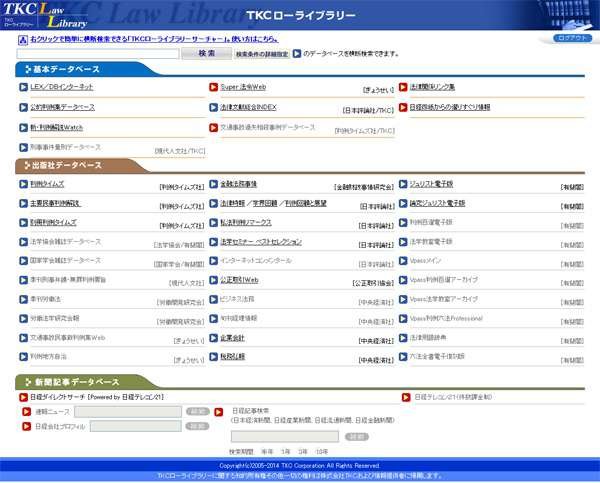Click the ログアウト button
This screenshot has width=600, height=483.
click(x=572, y=38)
